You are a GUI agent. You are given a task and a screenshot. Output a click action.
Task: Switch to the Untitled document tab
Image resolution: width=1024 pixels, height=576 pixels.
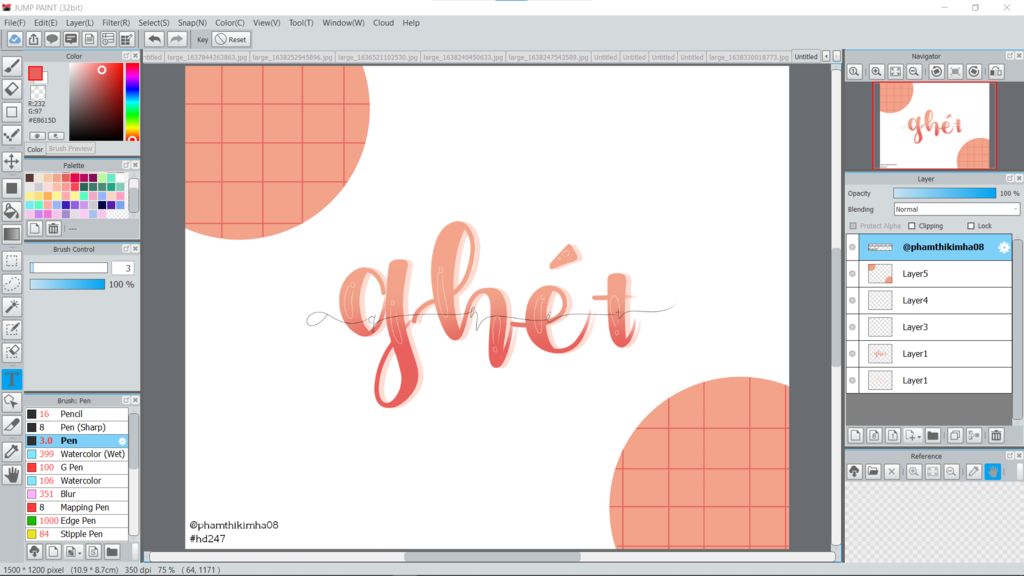[x=806, y=57]
